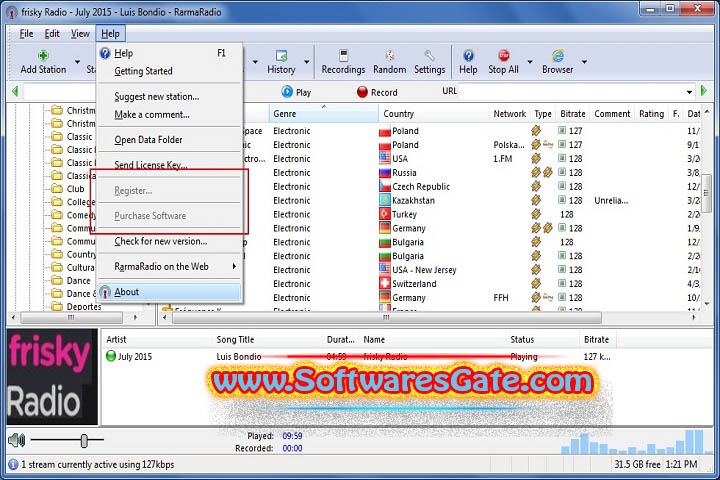Click the Unrelia... comment cell
This screenshot has height=480, width=720.
(x=611, y=200)
